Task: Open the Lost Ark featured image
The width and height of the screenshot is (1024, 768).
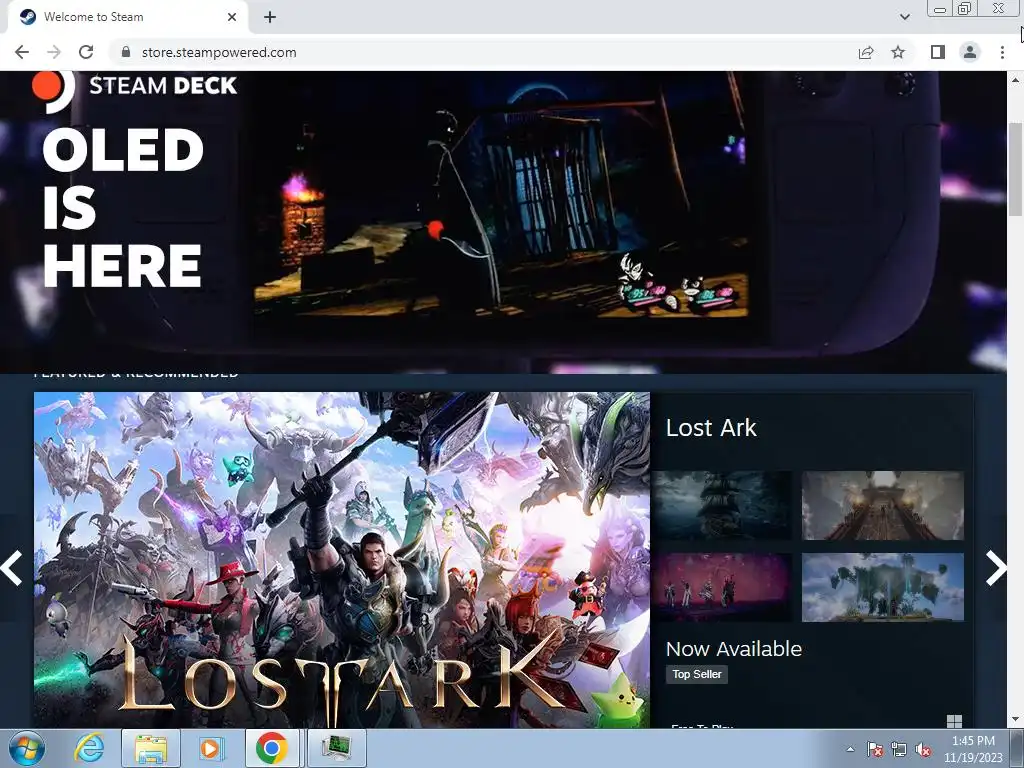Action: (x=342, y=560)
